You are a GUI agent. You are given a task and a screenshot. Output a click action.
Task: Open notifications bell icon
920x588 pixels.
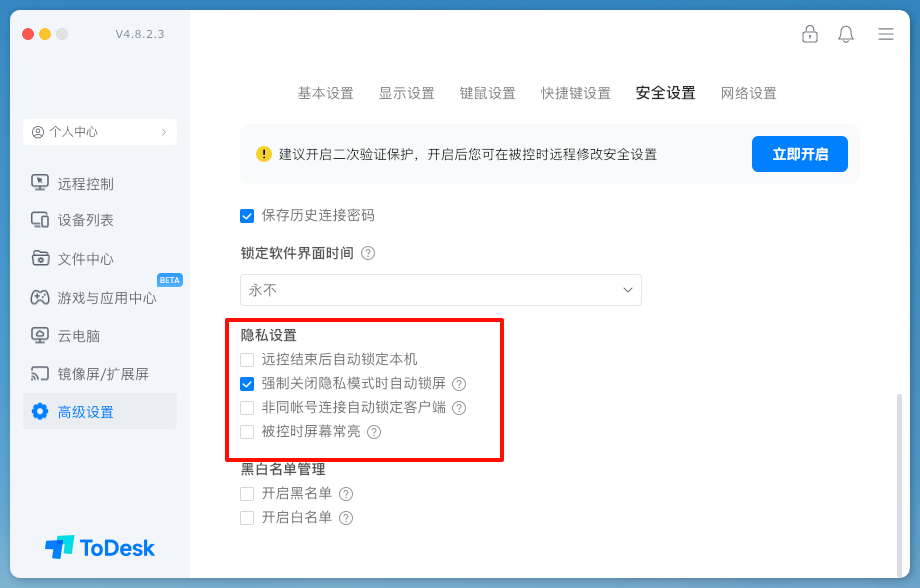(x=846, y=34)
